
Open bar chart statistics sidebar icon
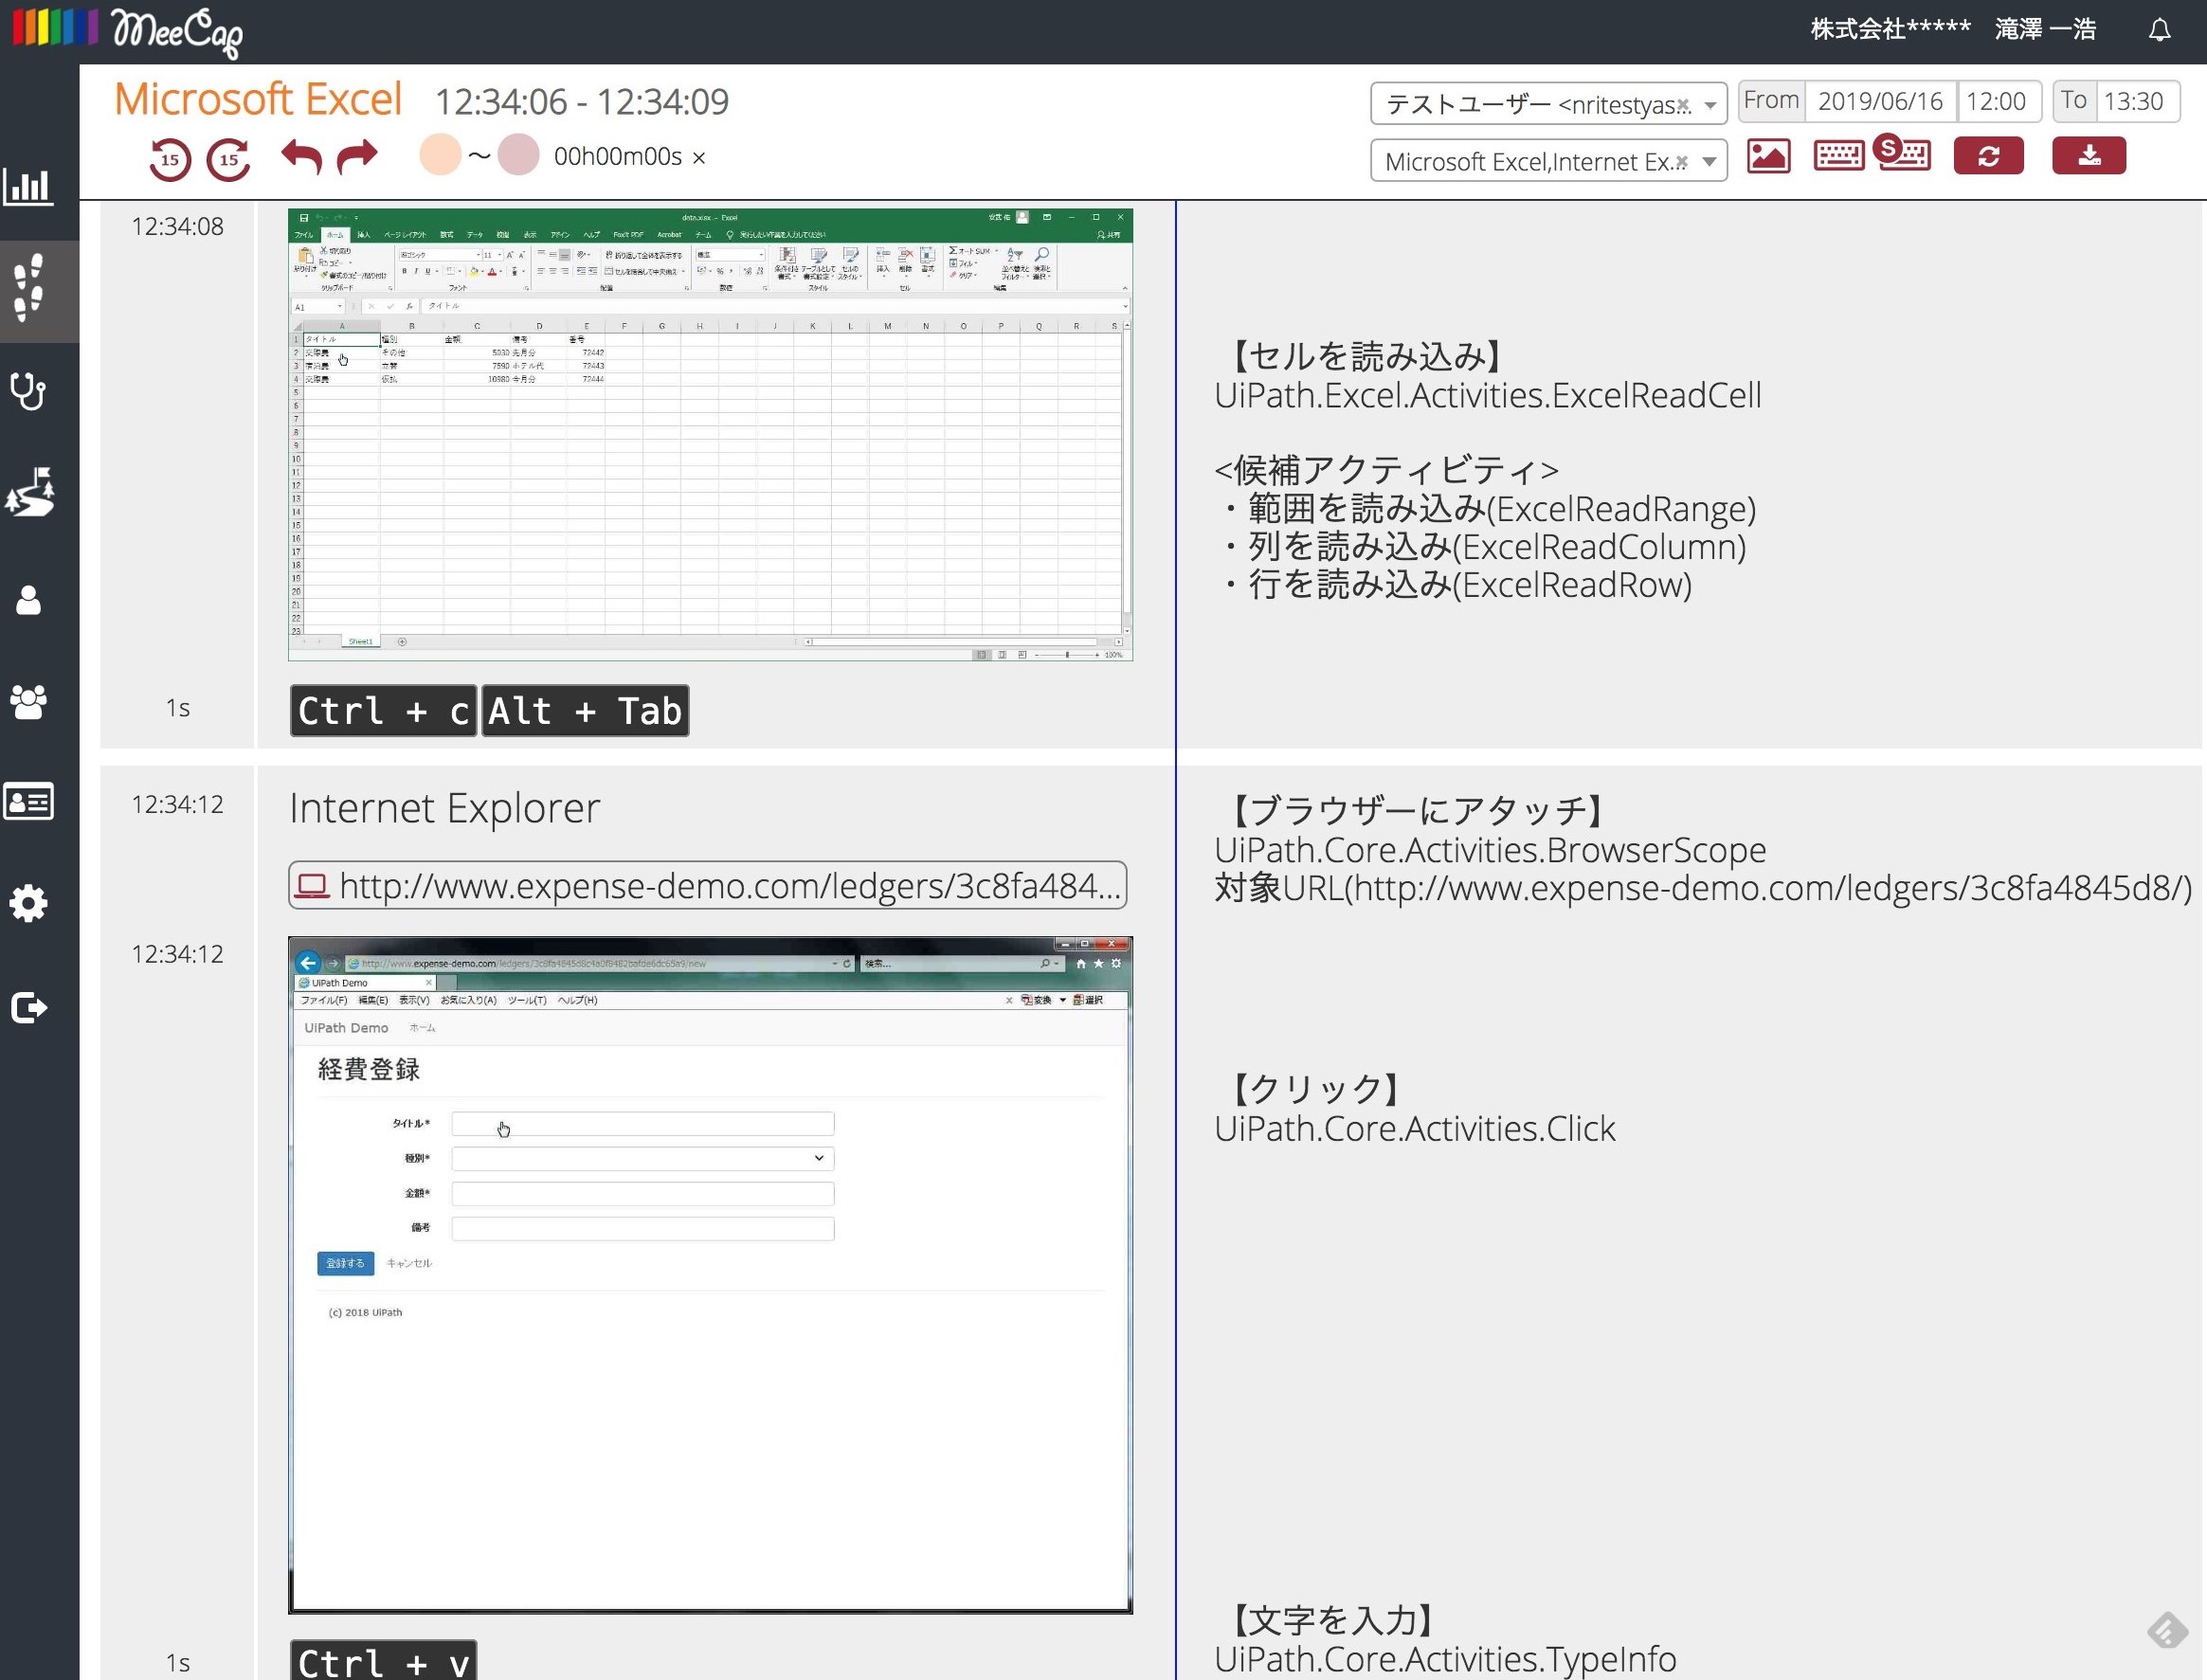[x=28, y=186]
